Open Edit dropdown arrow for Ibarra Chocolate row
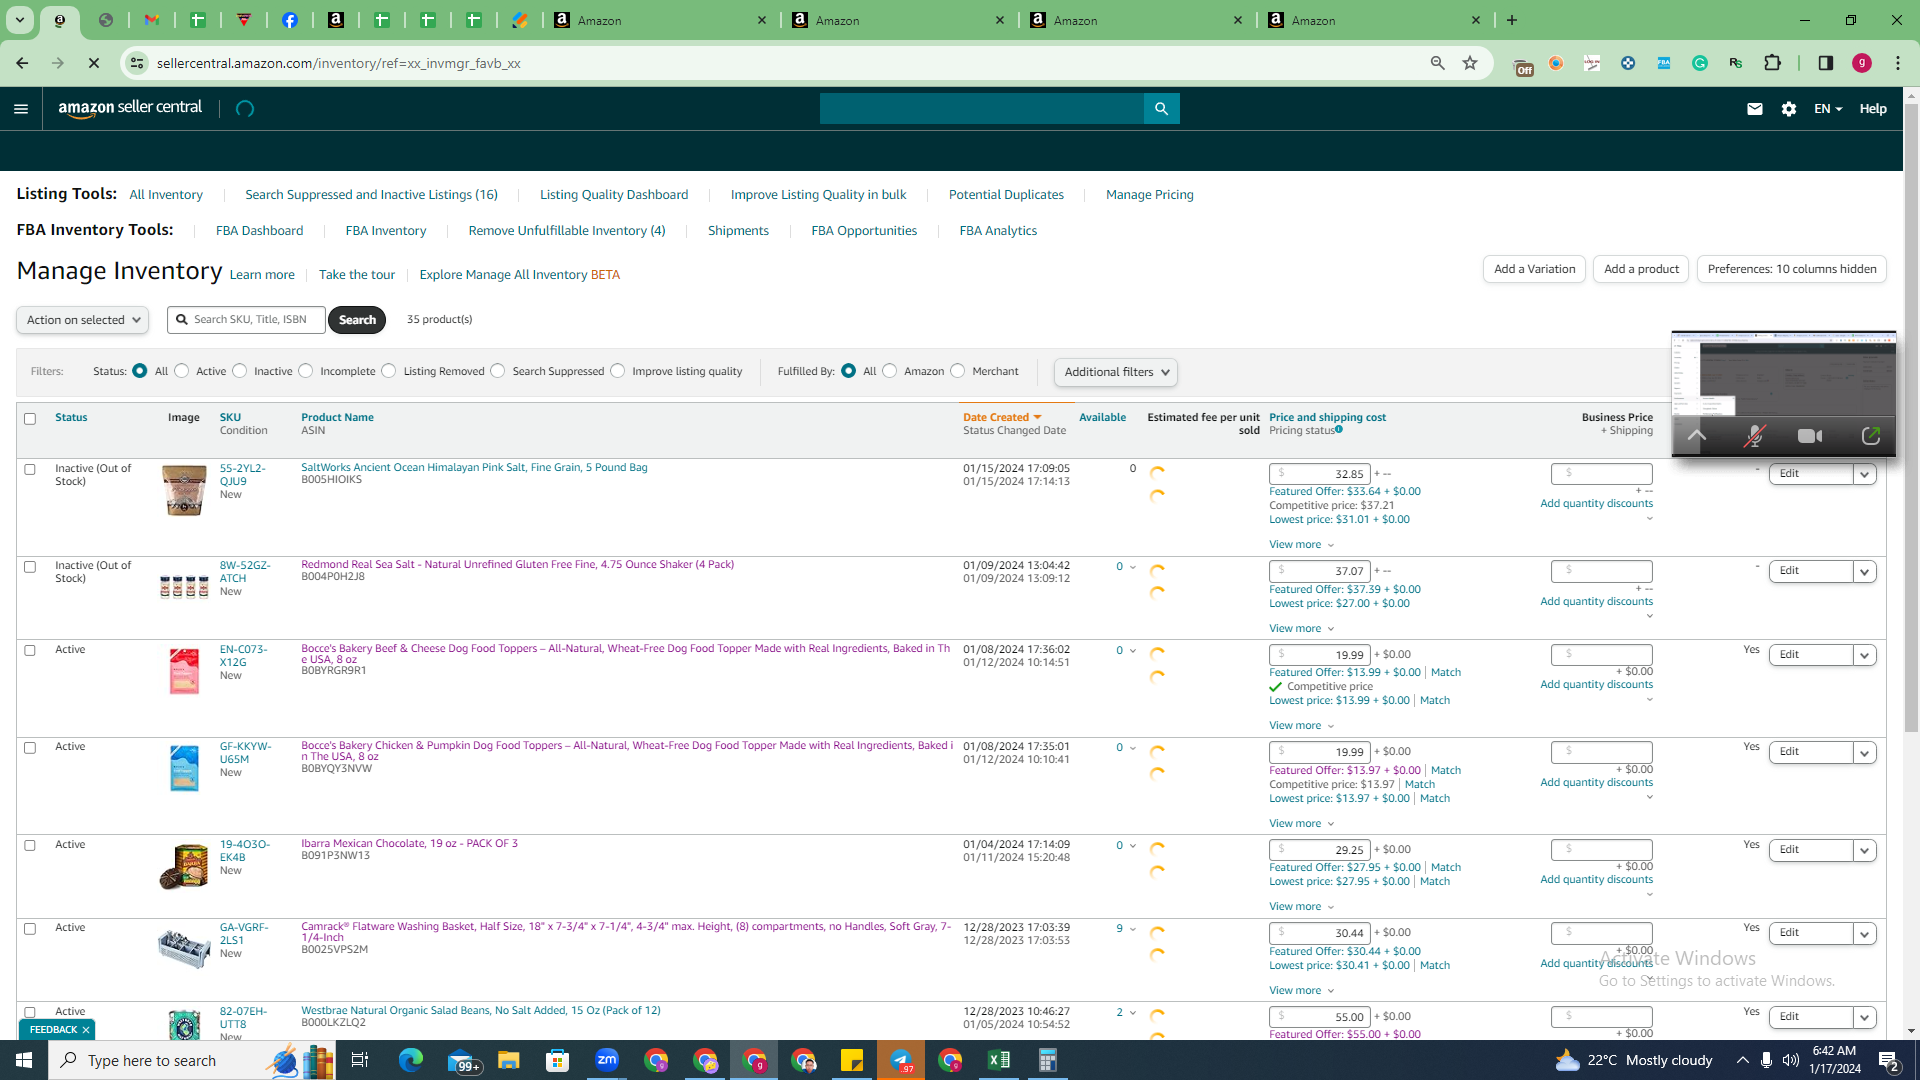1920x1080 pixels. [x=1865, y=851]
